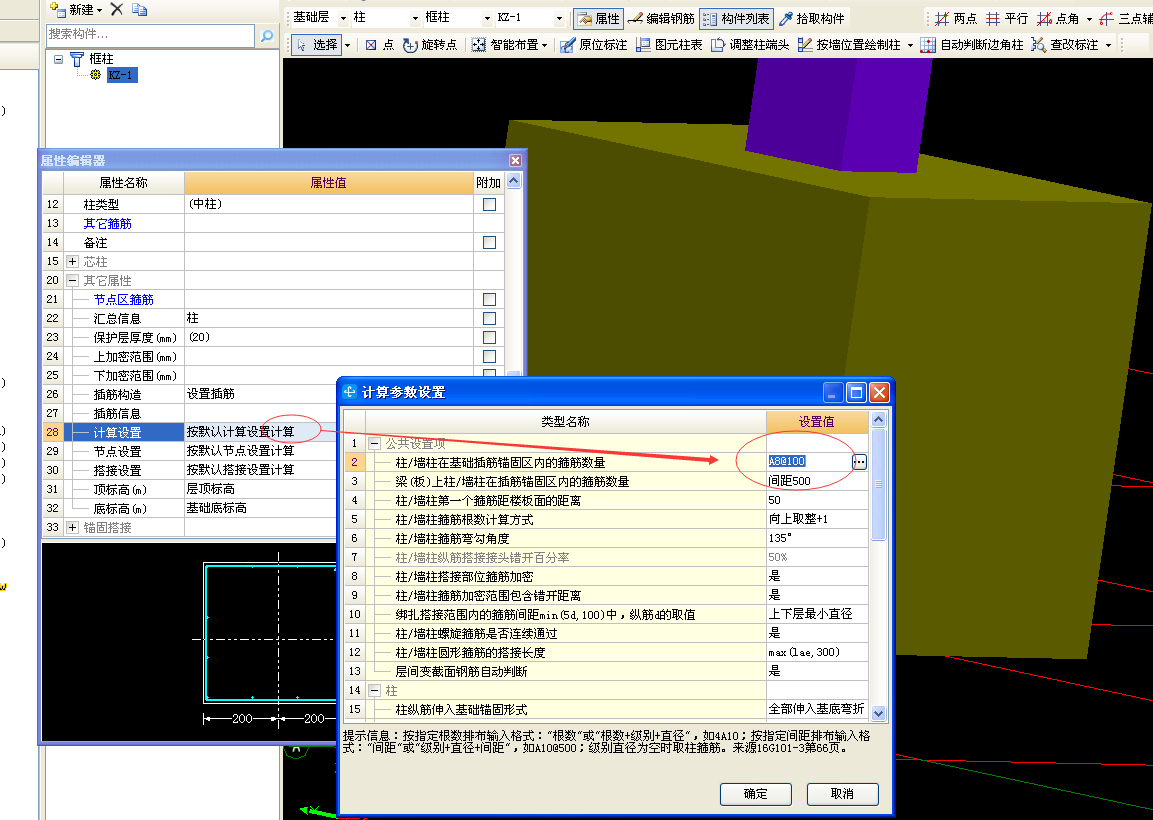Expand 锚固搭接 property group
Viewport: 1153px width, 820px height.
pyautogui.click(x=72, y=527)
